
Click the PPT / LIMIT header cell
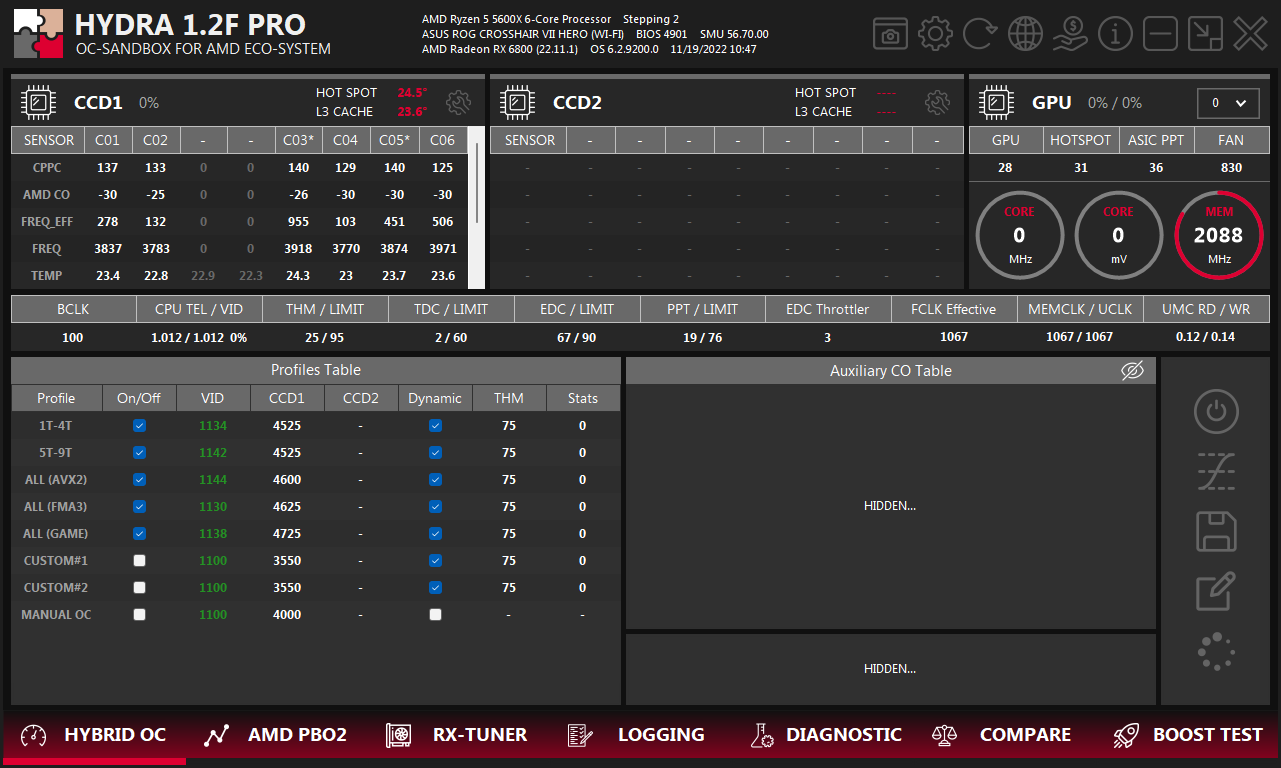pos(702,309)
